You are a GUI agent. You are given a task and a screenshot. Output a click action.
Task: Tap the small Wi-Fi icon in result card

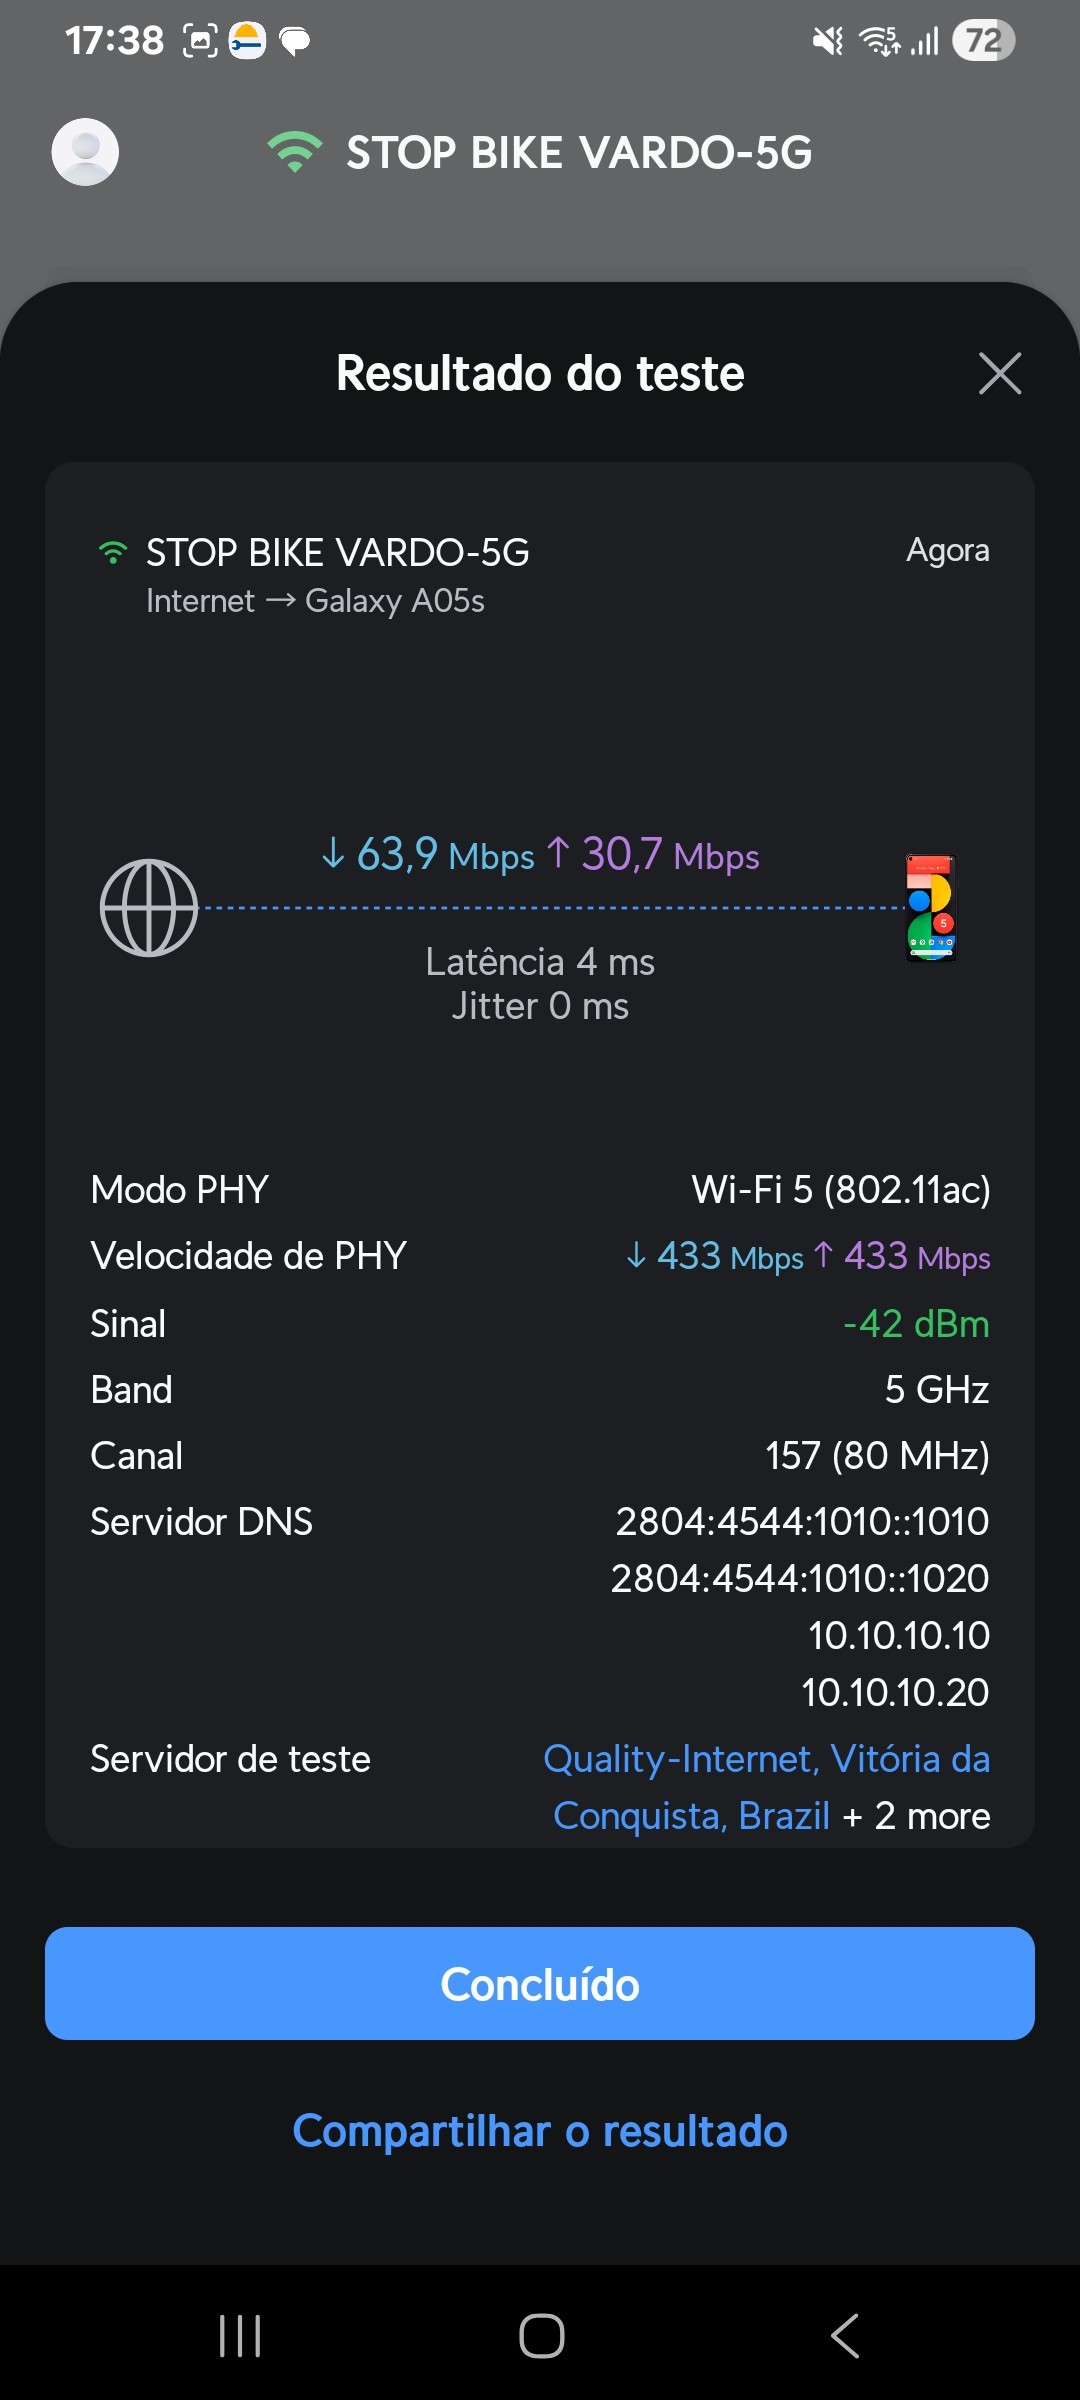pyautogui.click(x=113, y=553)
